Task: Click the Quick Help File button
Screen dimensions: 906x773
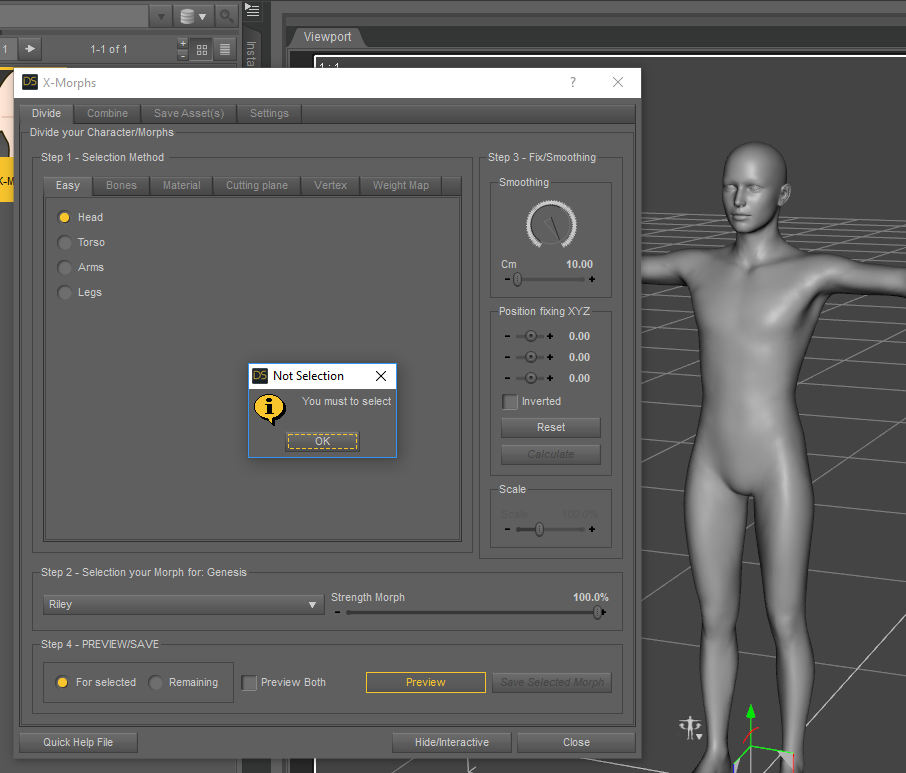Action: pyautogui.click(x=78, y=742)
